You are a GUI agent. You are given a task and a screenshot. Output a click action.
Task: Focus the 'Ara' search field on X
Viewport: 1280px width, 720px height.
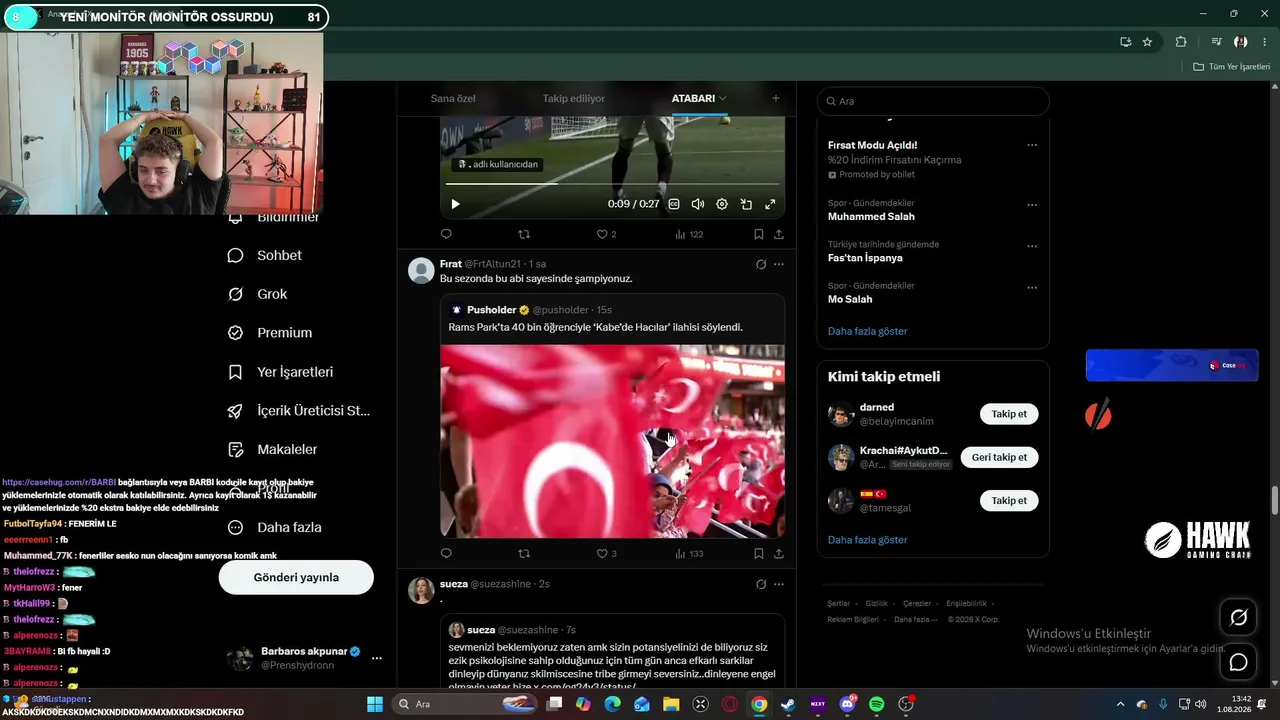pyautogui.click(x=933, y=101)
